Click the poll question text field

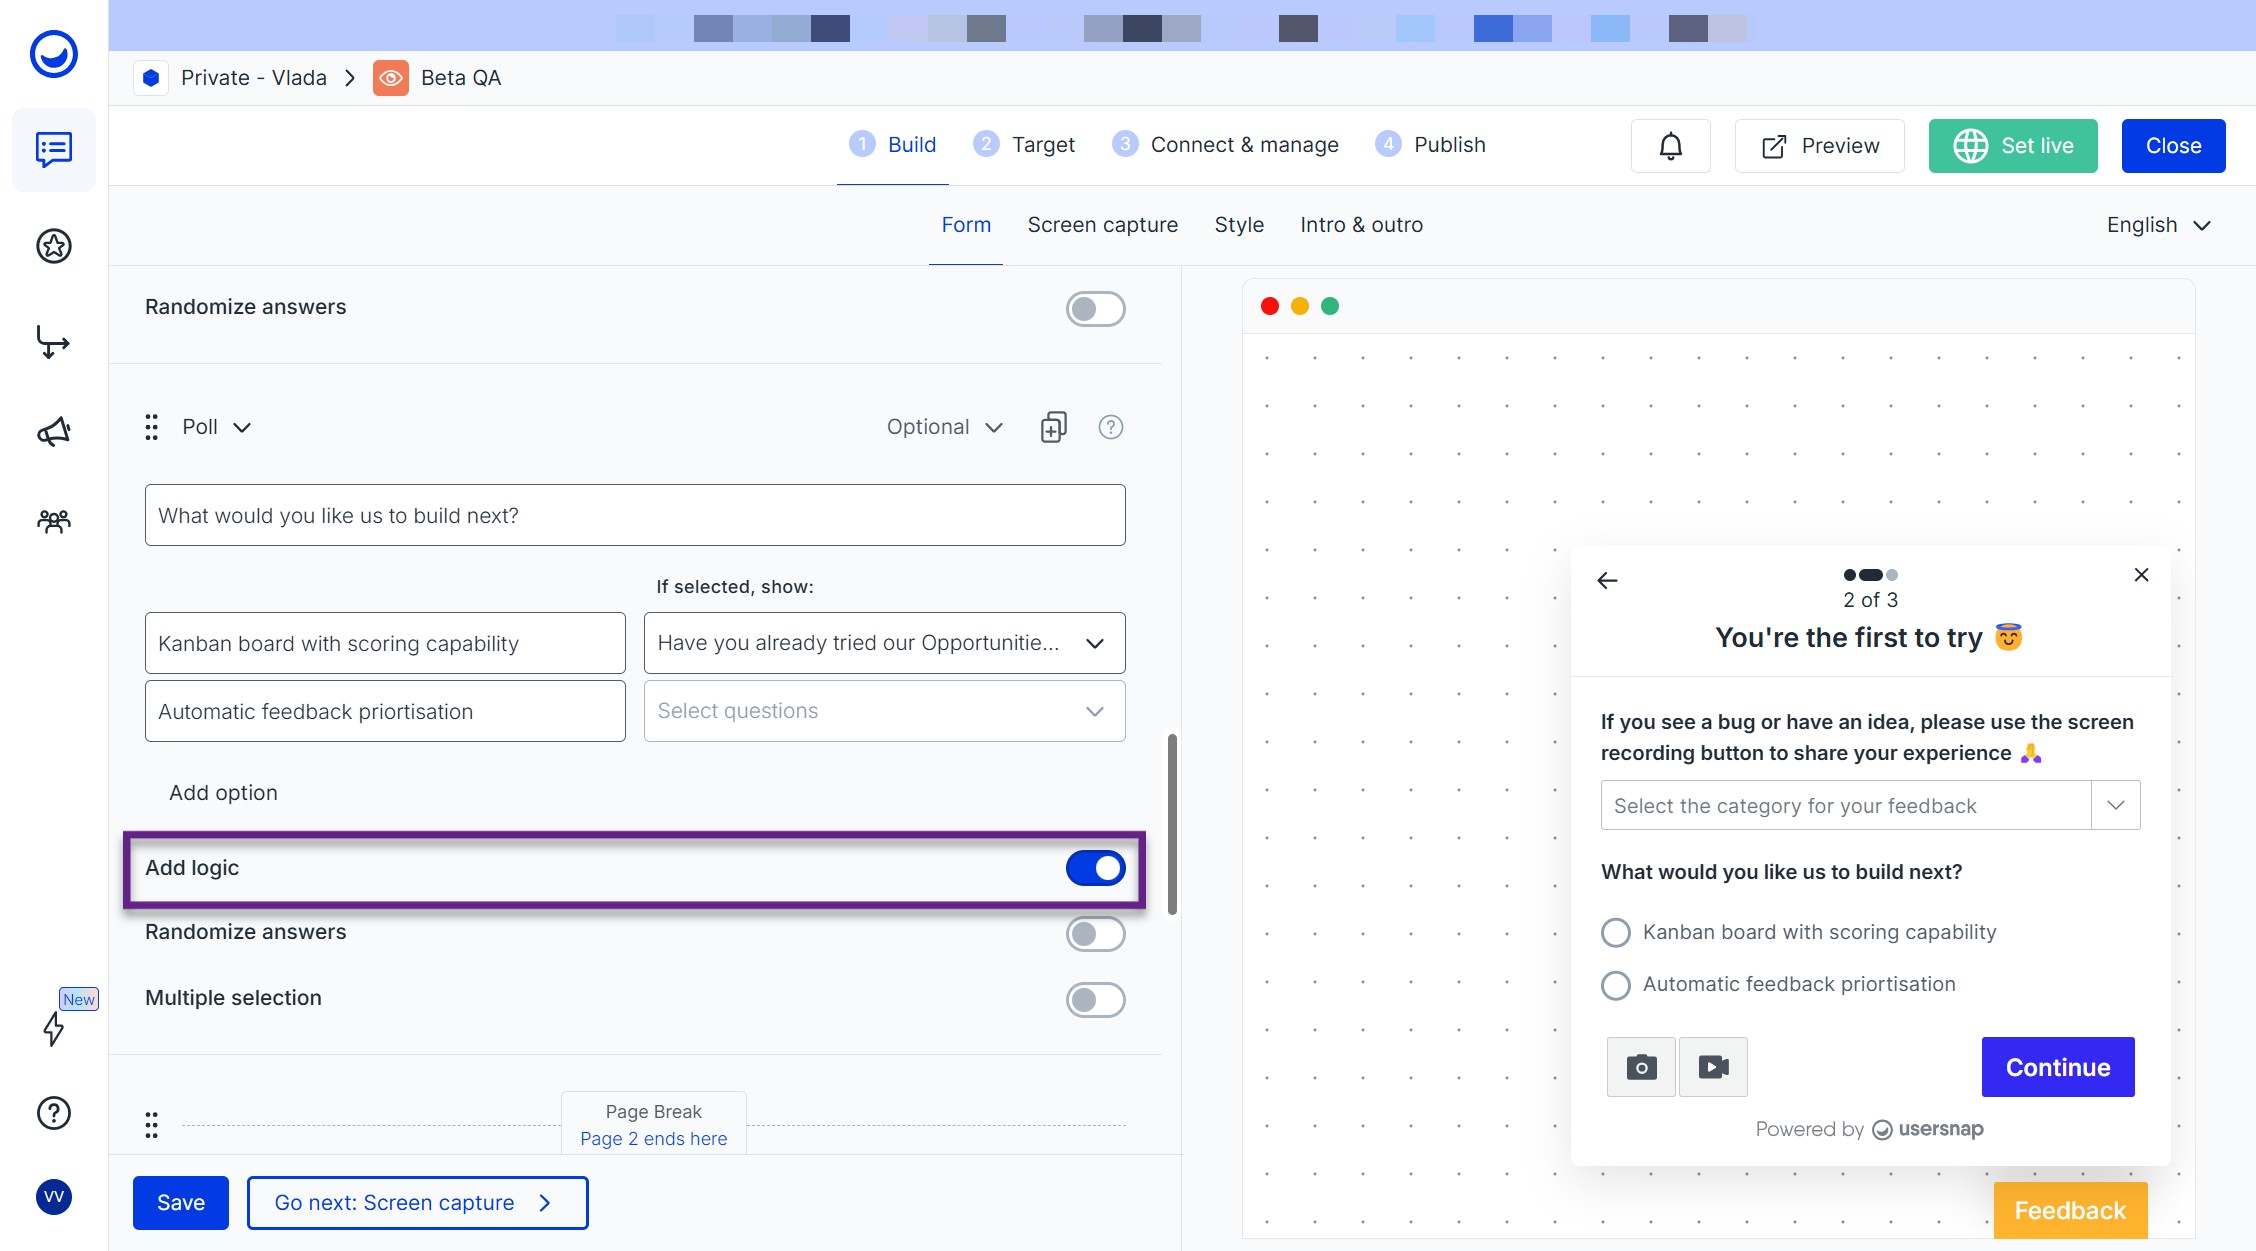(634, 515)
